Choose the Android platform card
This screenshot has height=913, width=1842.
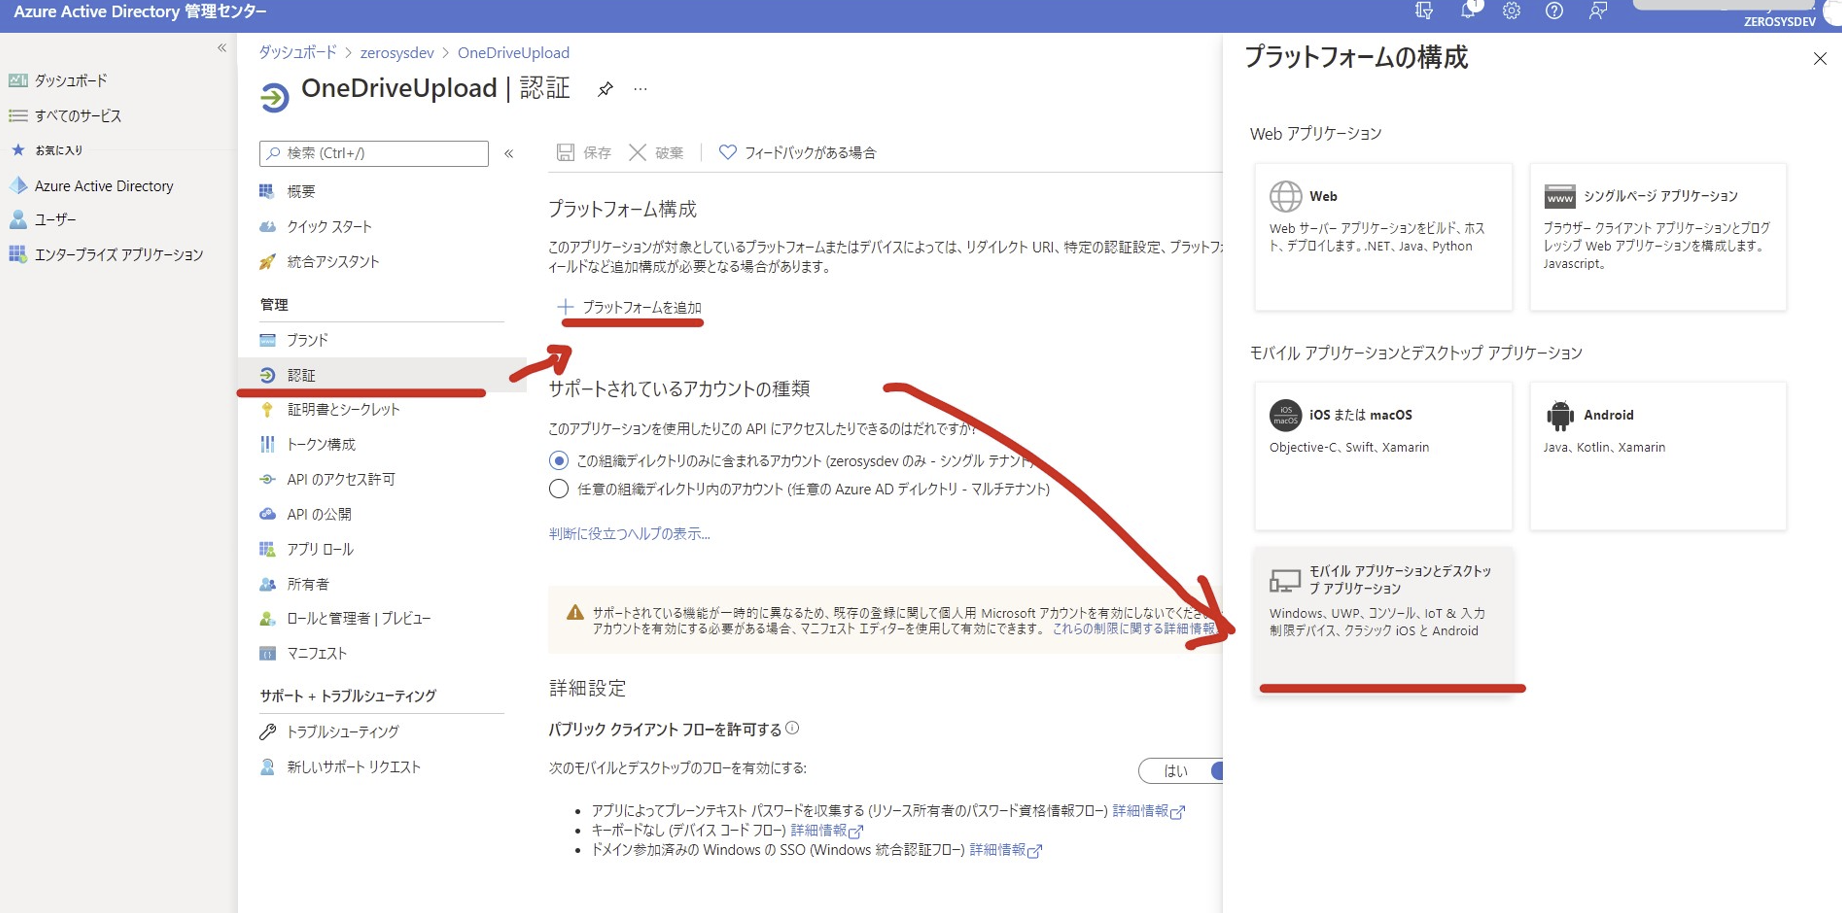pyautogui.click(x=1657, y=455)
